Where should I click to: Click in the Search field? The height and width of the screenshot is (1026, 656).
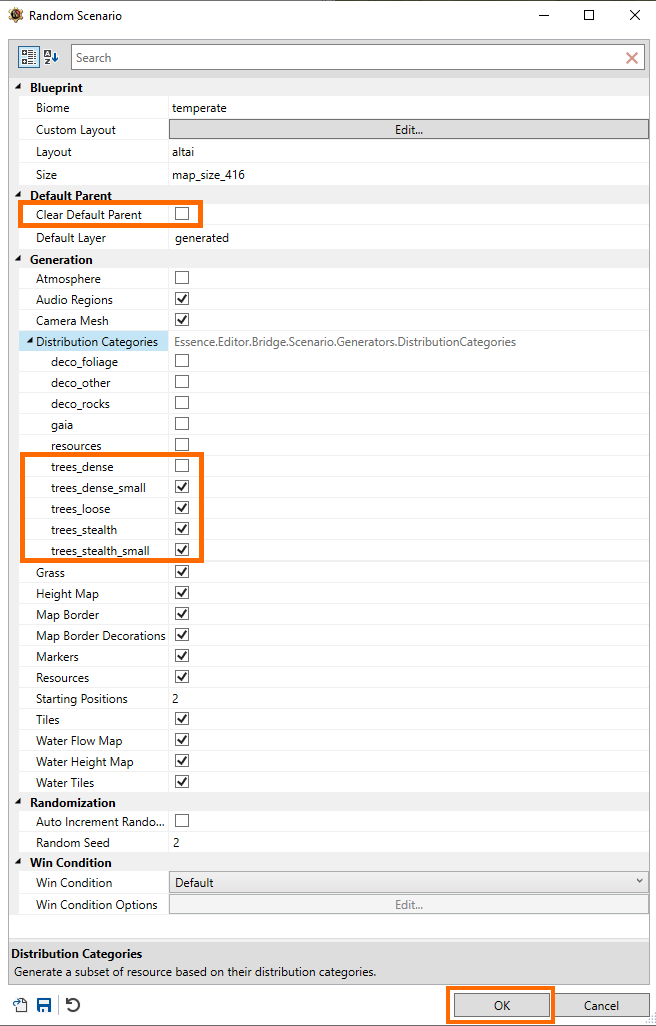[x=347, y=58]
